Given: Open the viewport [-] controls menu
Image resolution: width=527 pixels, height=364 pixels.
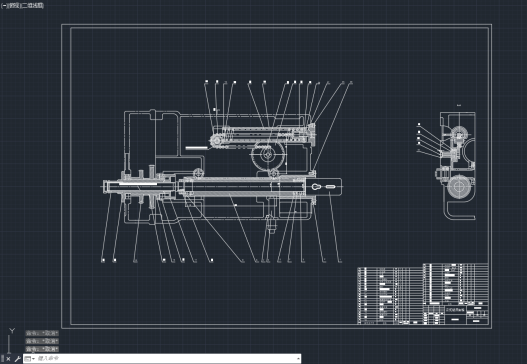Looking at the screenshot, I should (x=4, y=6).
